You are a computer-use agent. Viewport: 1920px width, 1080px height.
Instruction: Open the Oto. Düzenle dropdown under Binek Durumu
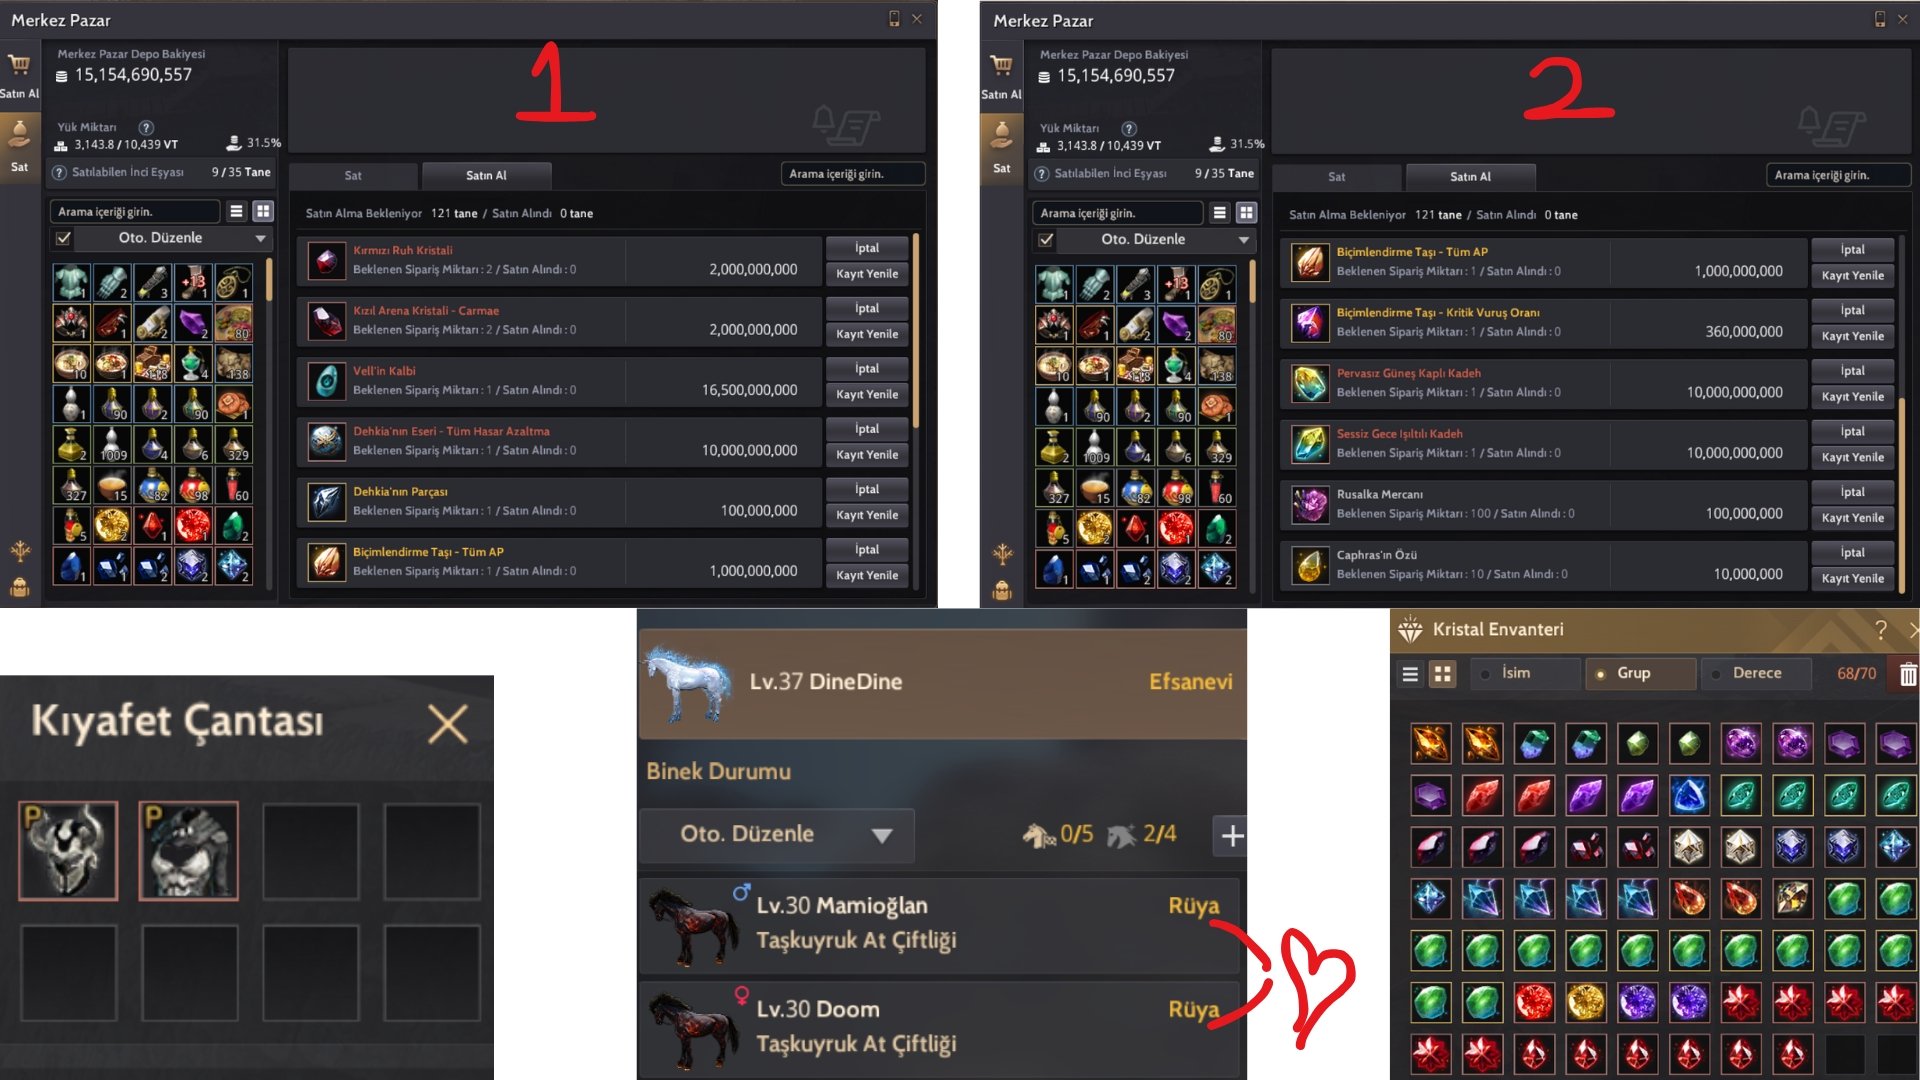(x=777, y=835)
